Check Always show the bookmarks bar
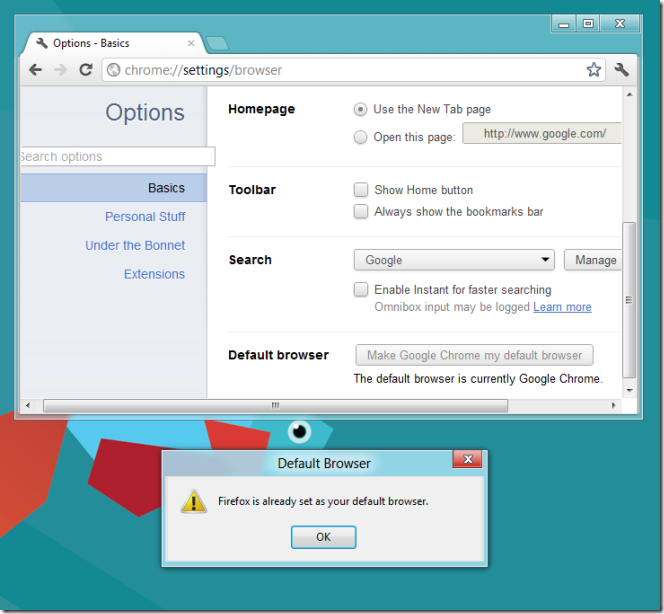The width and height of the screenshot is (664, 614). 361,212
